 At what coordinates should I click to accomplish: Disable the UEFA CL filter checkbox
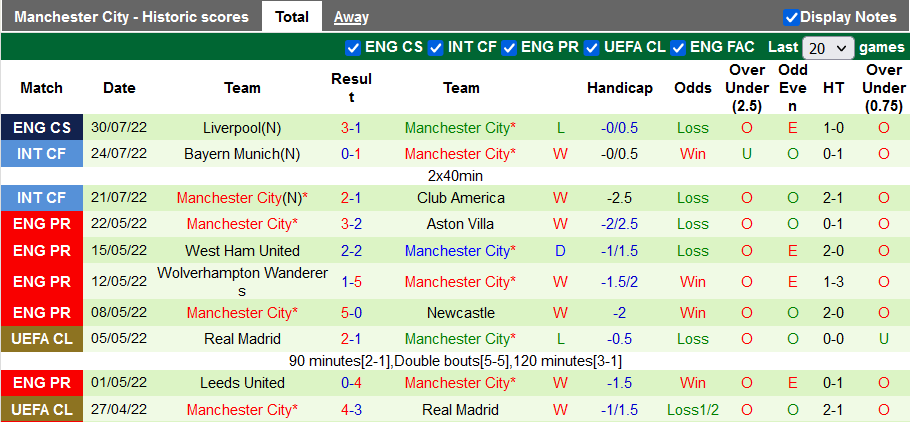(x=592, y=47)
